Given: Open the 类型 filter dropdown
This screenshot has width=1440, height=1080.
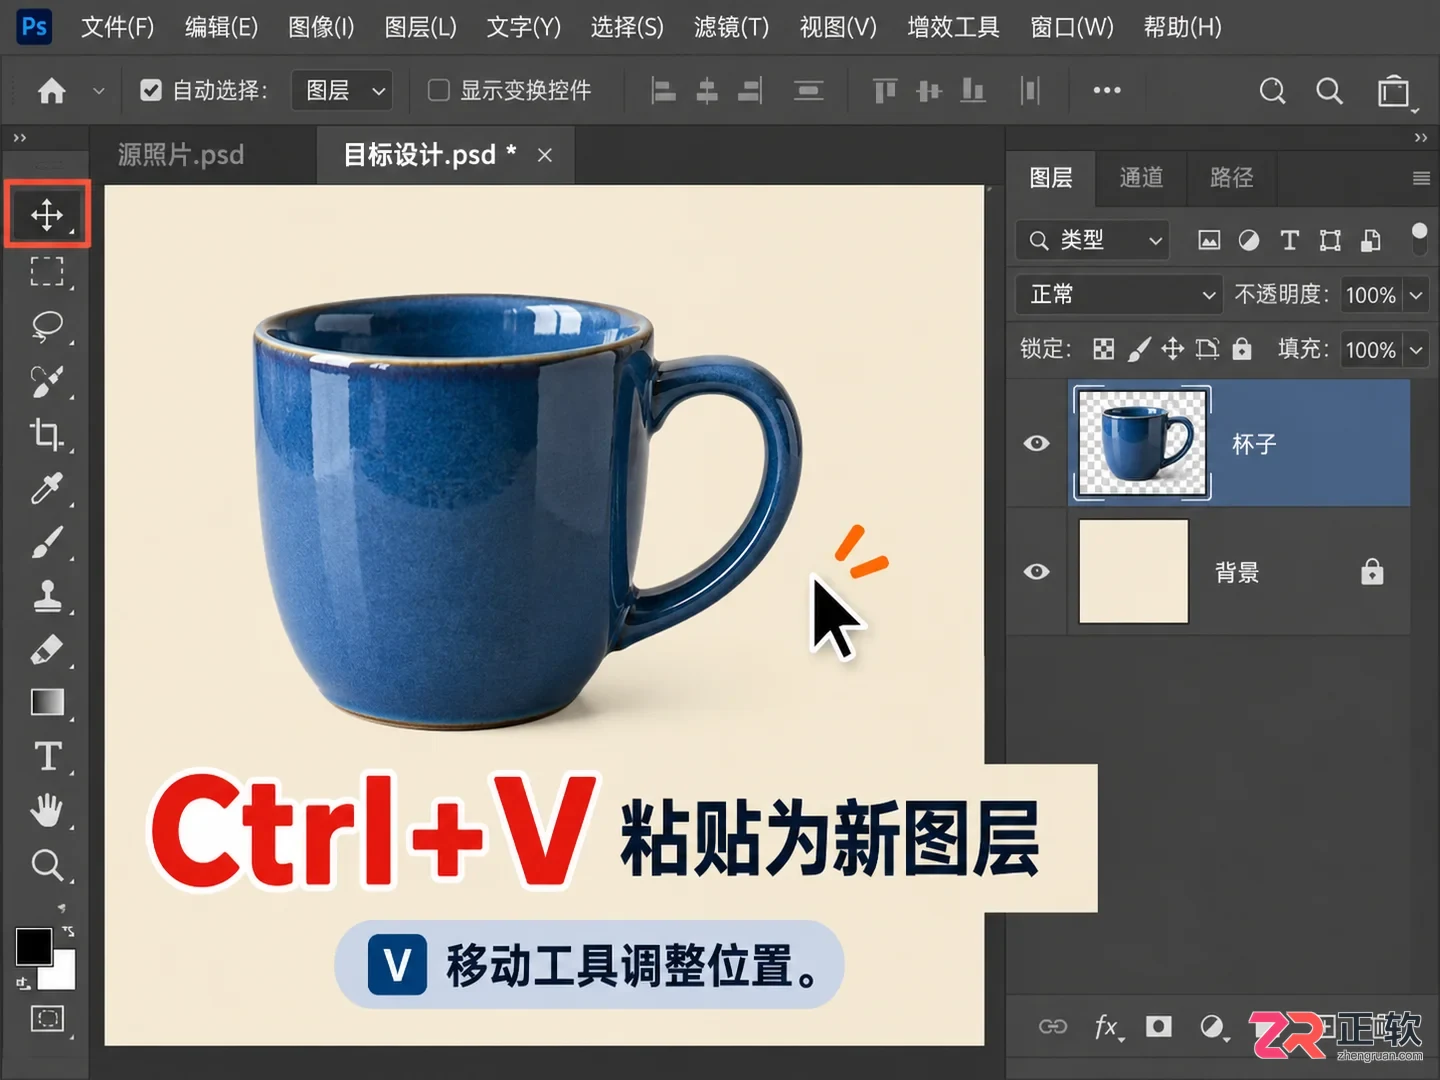Looking at the screenshot, I should click(1093, 240).
